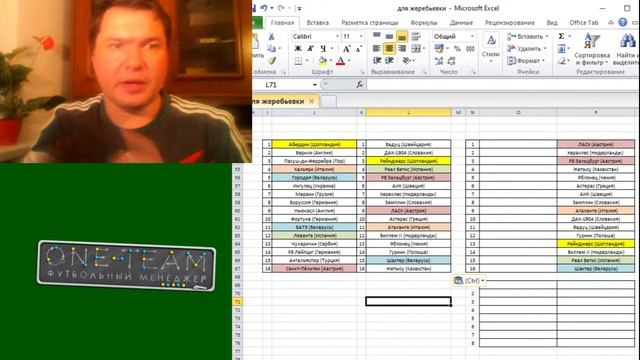Apply the percent style
Image resolution: width=640 pixels, height=360 pixels.
(x=457, y=49)
